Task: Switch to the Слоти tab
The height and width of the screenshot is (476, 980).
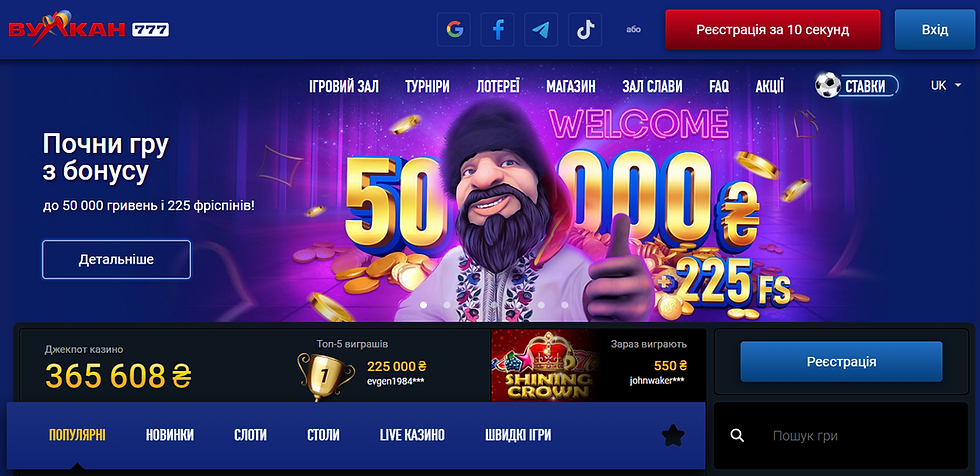Action: [x=250, y=435]
